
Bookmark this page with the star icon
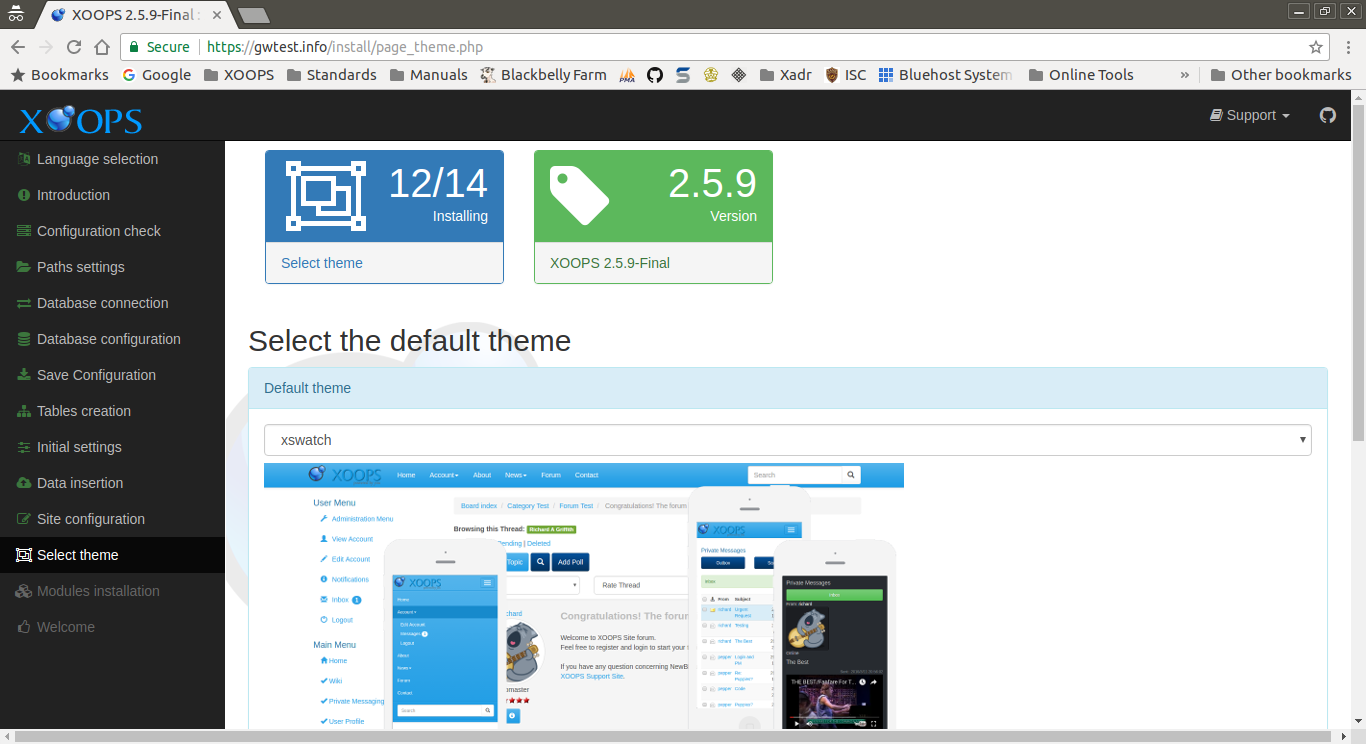1317,46
